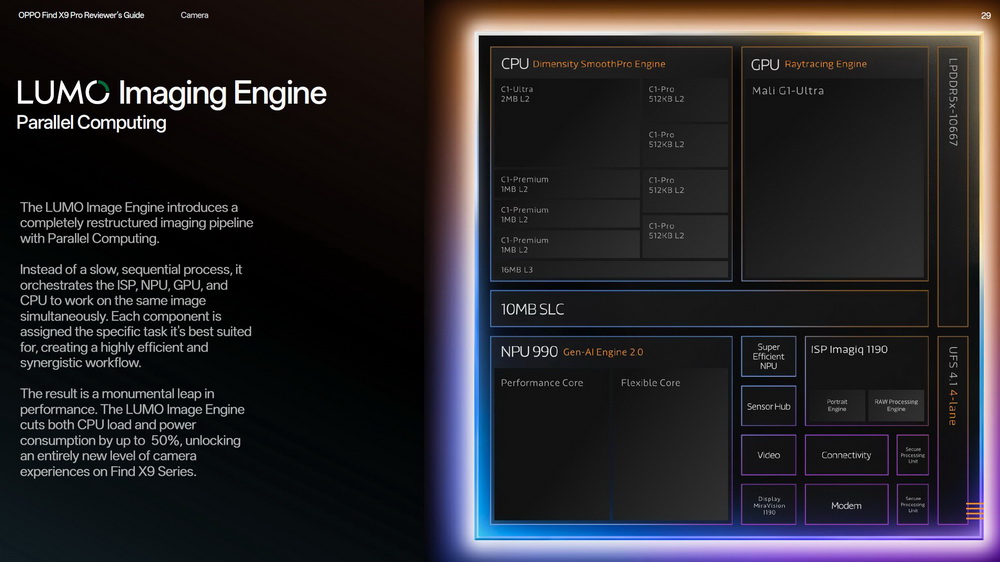1000x562 pixels.
Task: Click the "Video" box
Action: coord(768,455)
